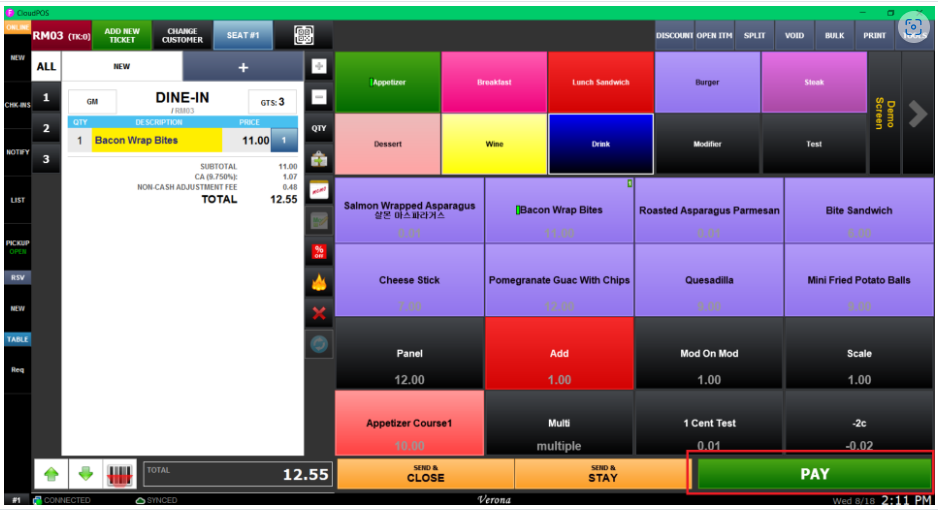Click the memo notepad icon
Image resolution: width=938 pixels, height=510 pixels.
pyautogui.click(x=319, y=189)
